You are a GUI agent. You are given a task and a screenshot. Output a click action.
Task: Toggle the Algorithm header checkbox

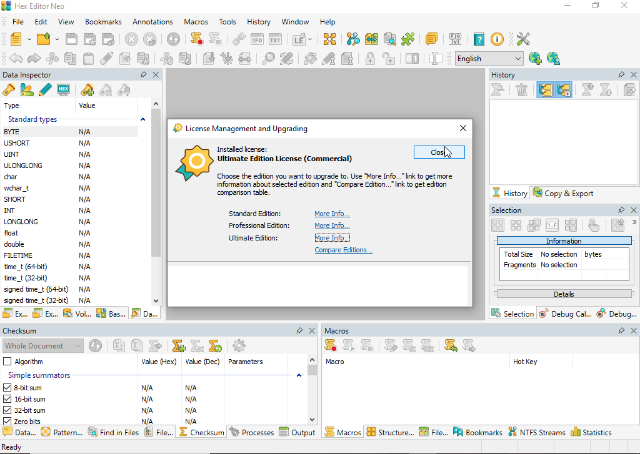point(7,361)
